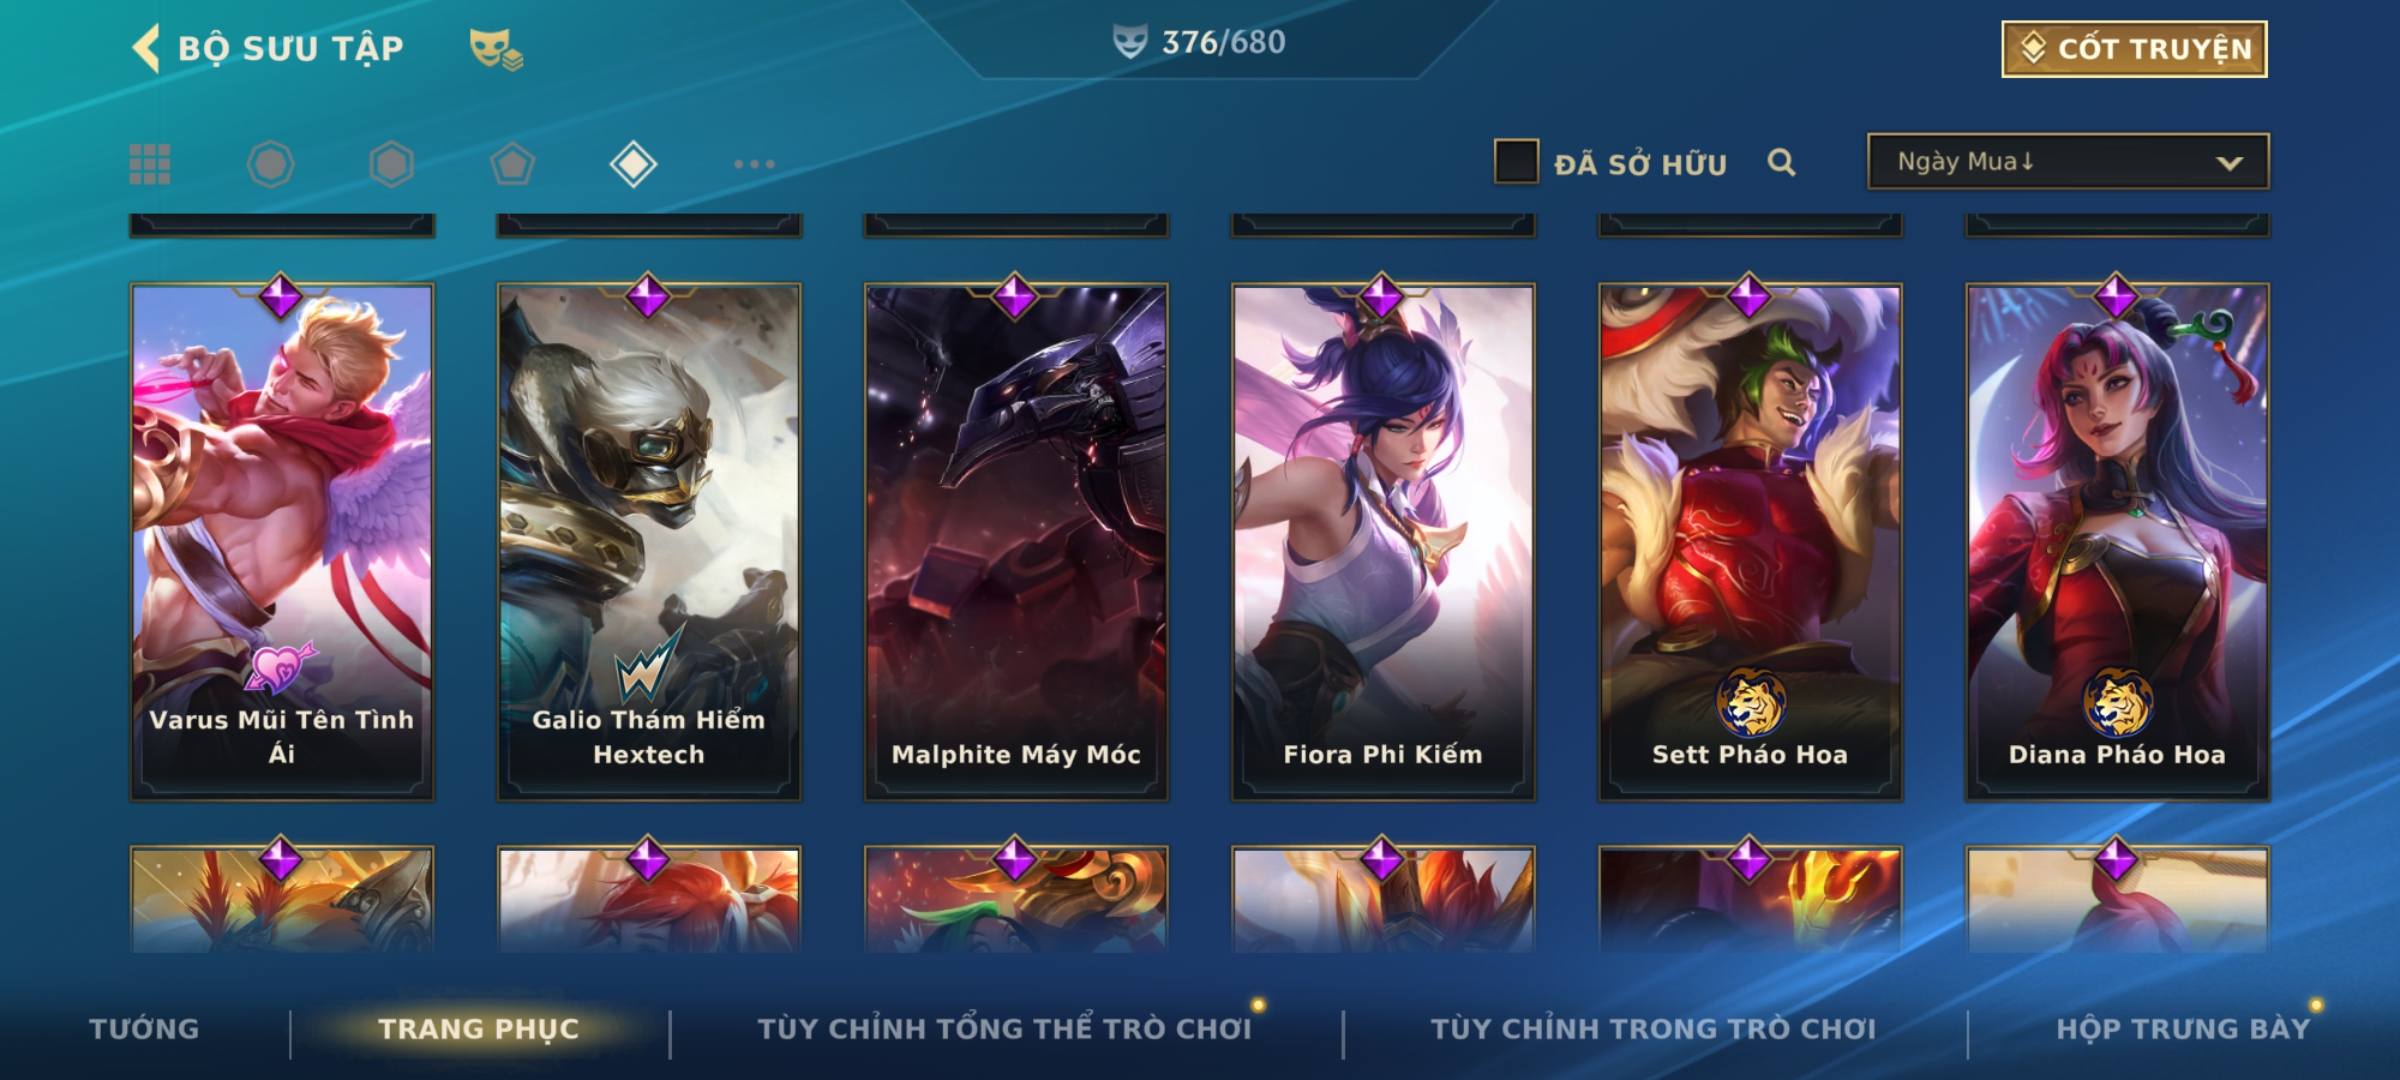Screen dimensions: 2400x1080
Task: Select the diamond rarity filter icon
Action: click(633, 164)
